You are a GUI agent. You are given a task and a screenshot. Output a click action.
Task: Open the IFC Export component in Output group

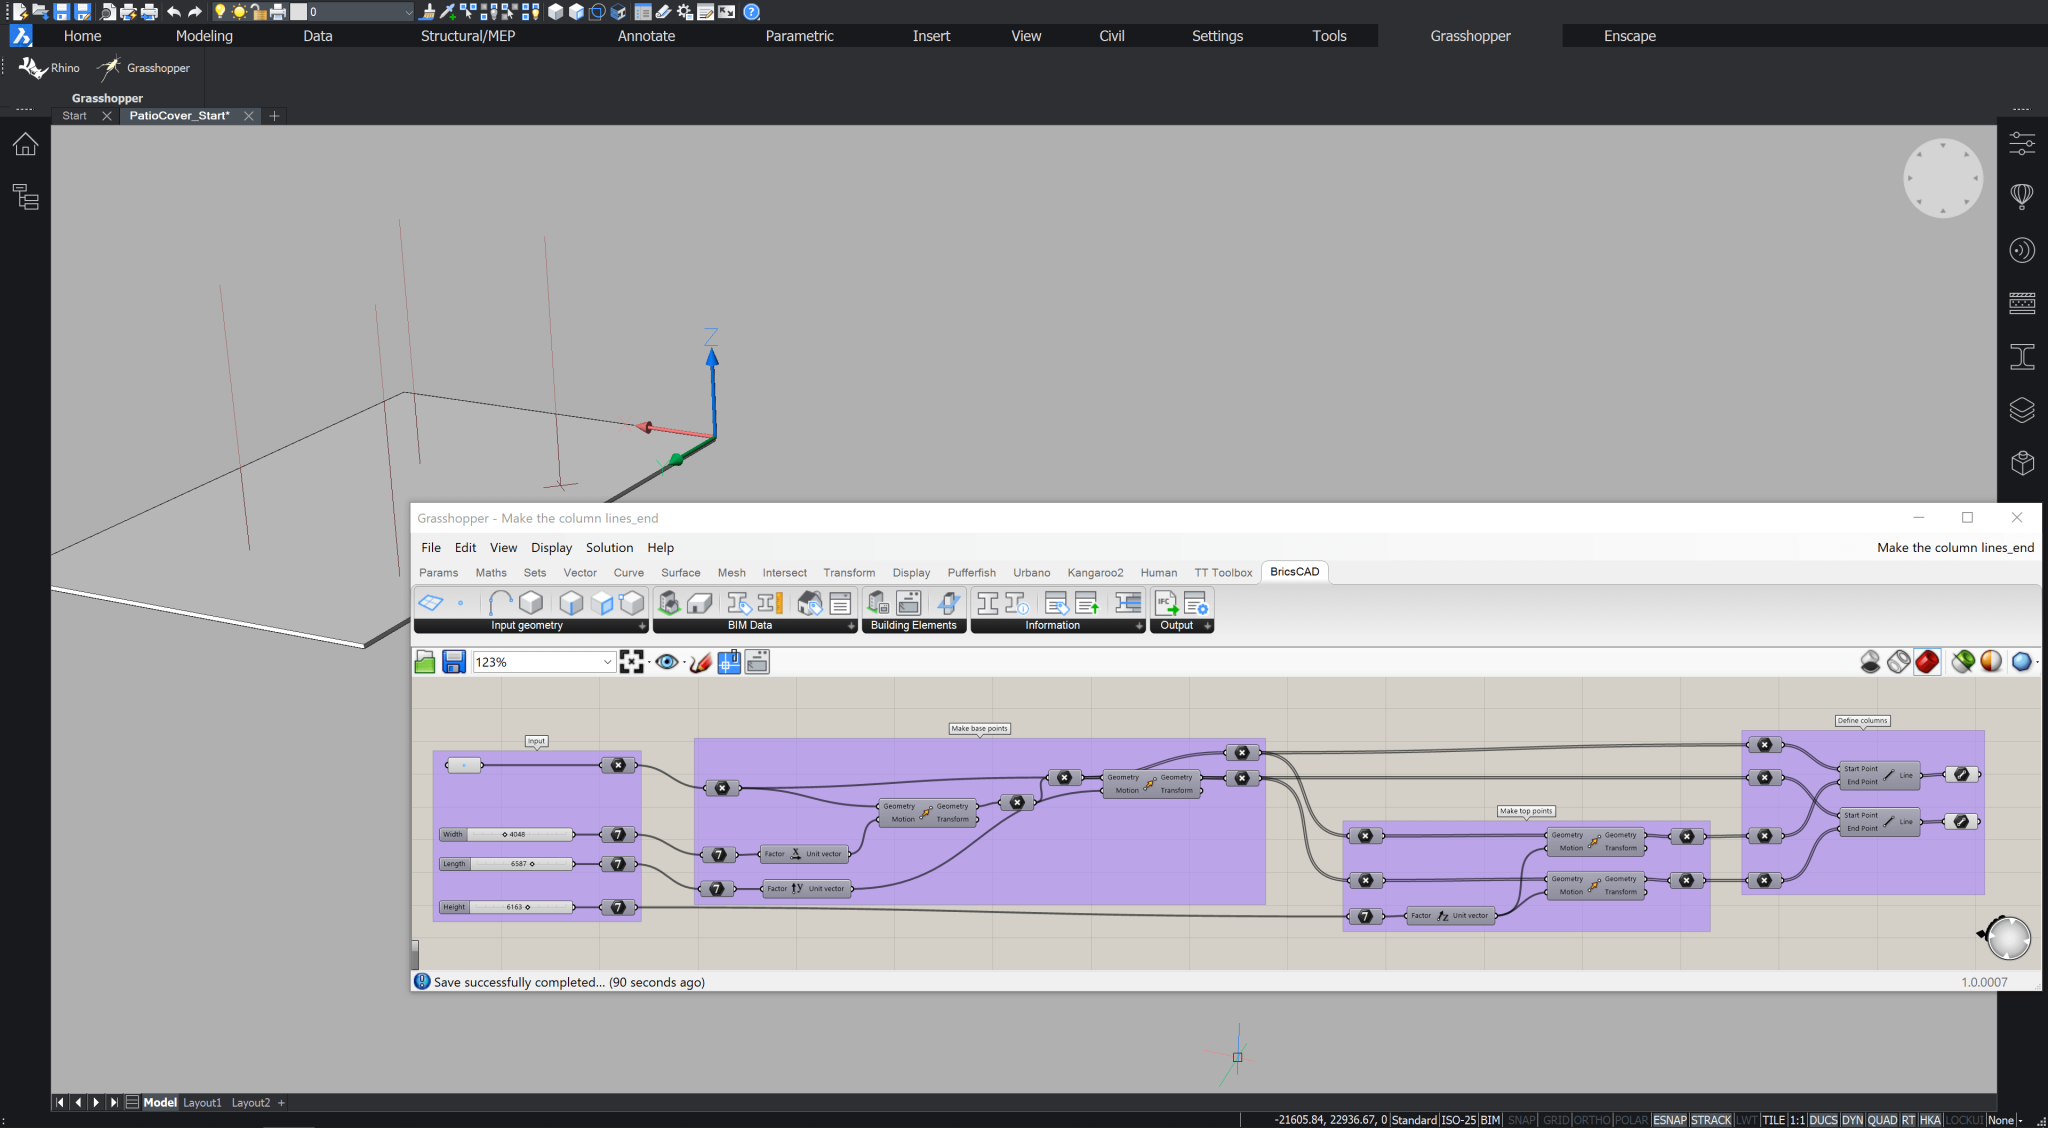coord(1166,603)
